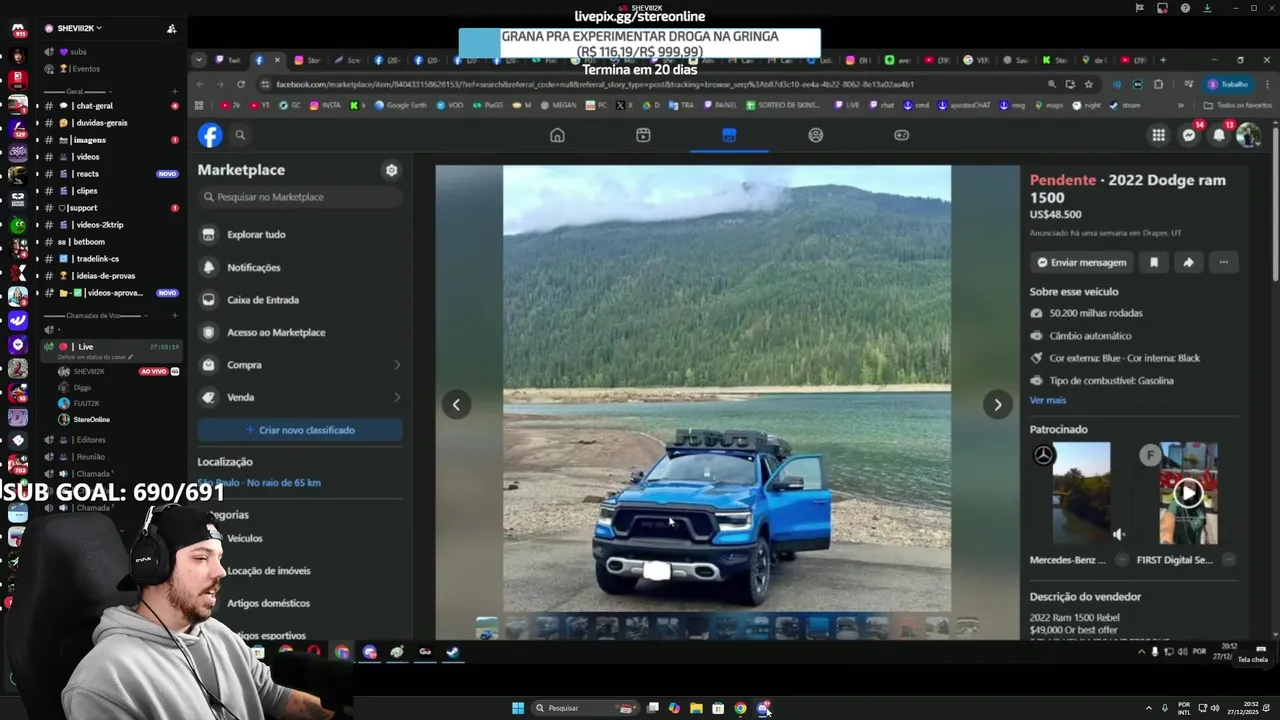The height and width of the screenshot is (720, 1280).
Task: Open browser tab search dropdown arrow
Action: point(199,60)
